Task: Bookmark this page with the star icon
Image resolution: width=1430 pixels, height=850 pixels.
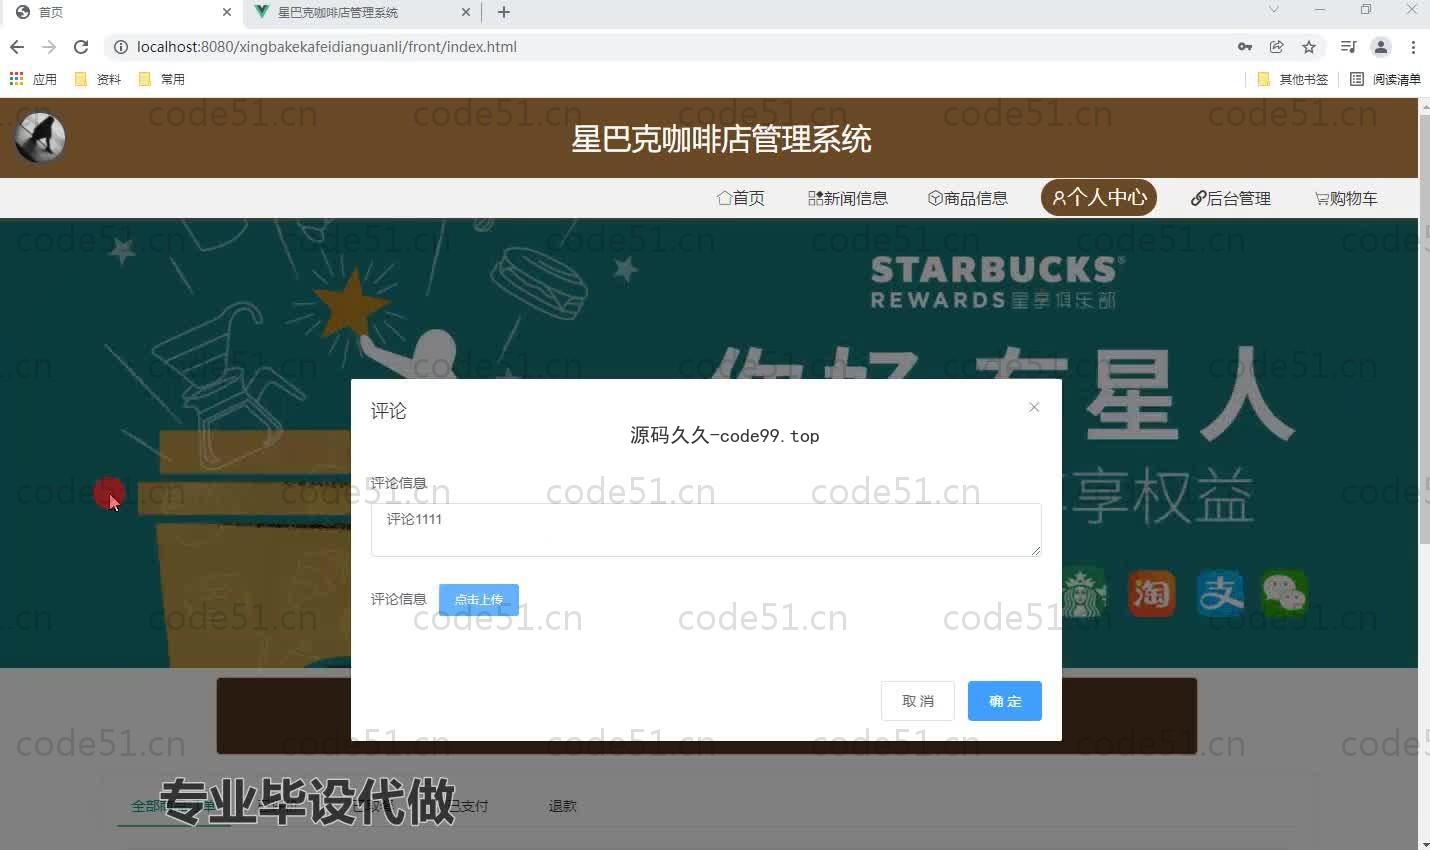Action: coord(1309,47)
